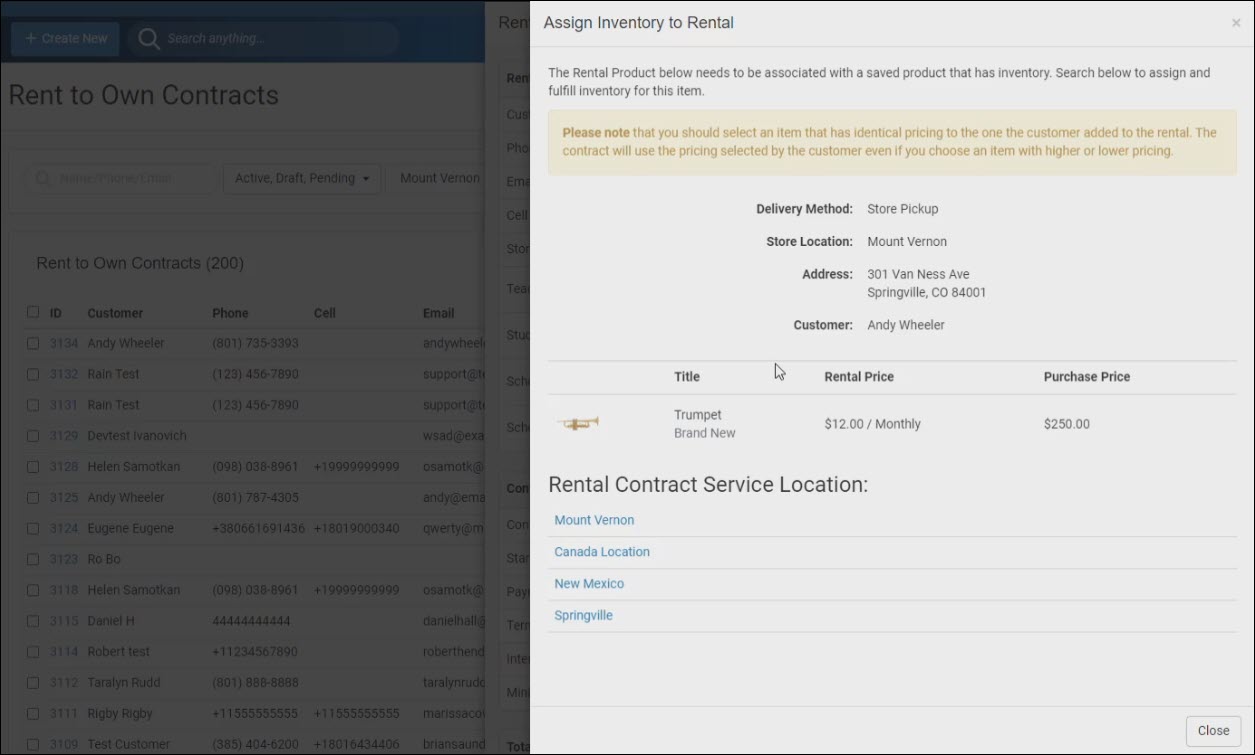Click phone number (098) 038-8961 for contract 3128
The height and width of the screenshot is (755, 1255).
(x=255, y=467)
